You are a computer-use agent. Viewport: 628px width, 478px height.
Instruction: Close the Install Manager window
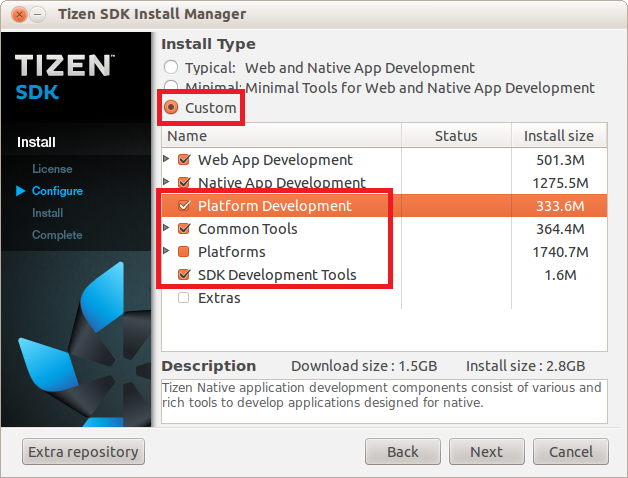(x=19, y=15)
